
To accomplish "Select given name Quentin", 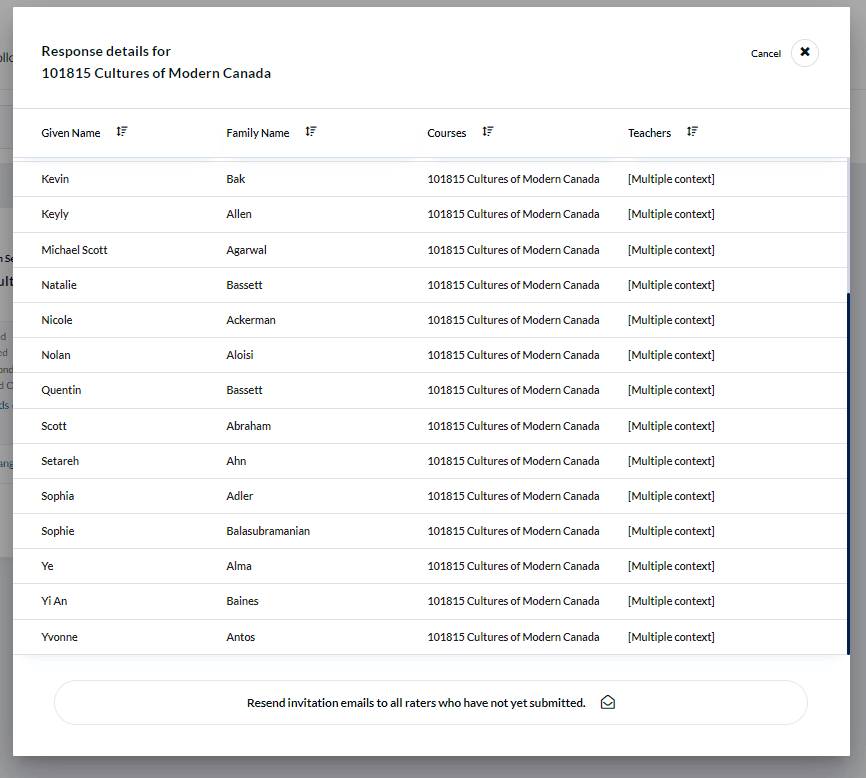I will (x=61, y=390).
